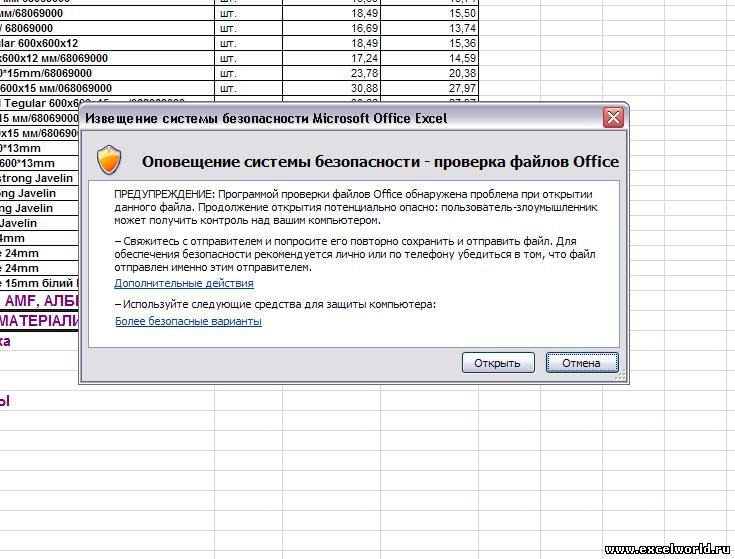
Task: Select the cell 'lar 600x600x12'
Action: pyautogui.click(x=107, y=43)
